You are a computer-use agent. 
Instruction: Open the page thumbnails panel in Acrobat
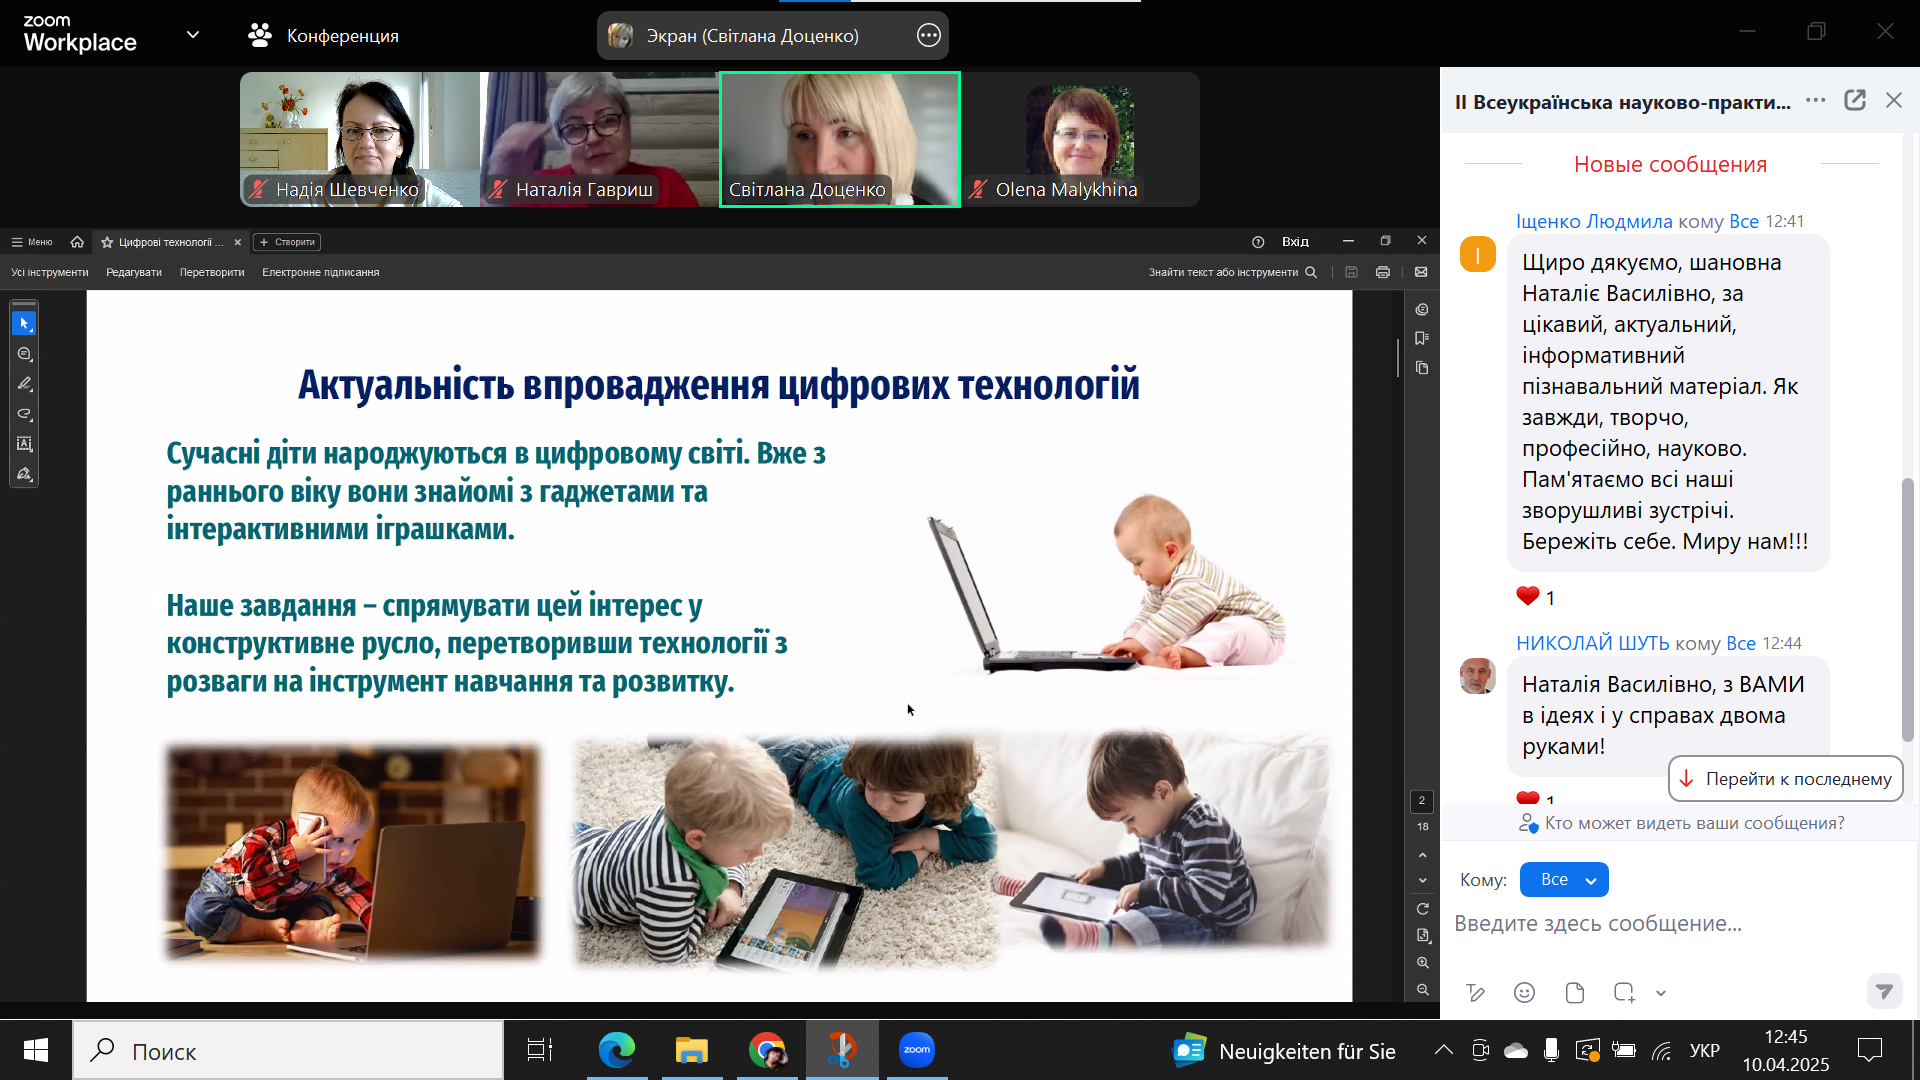tap(1422, 368)
